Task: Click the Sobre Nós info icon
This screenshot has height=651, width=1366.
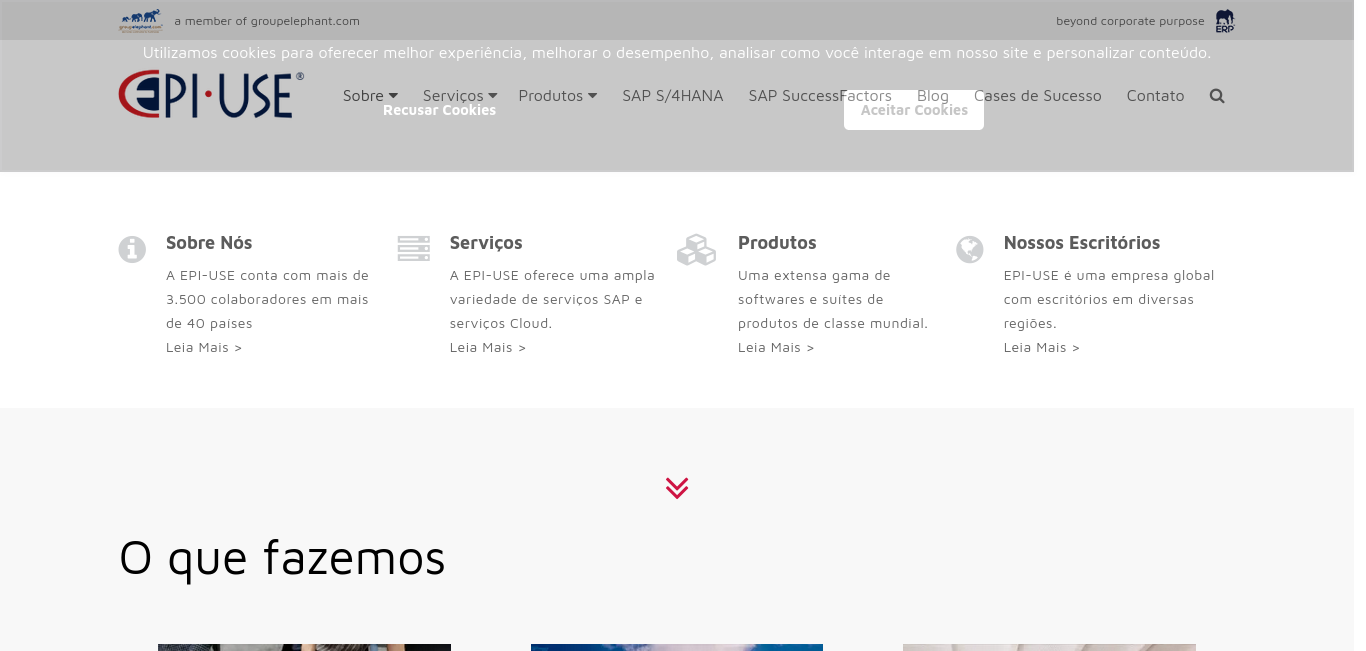Action: coord(132,249)
